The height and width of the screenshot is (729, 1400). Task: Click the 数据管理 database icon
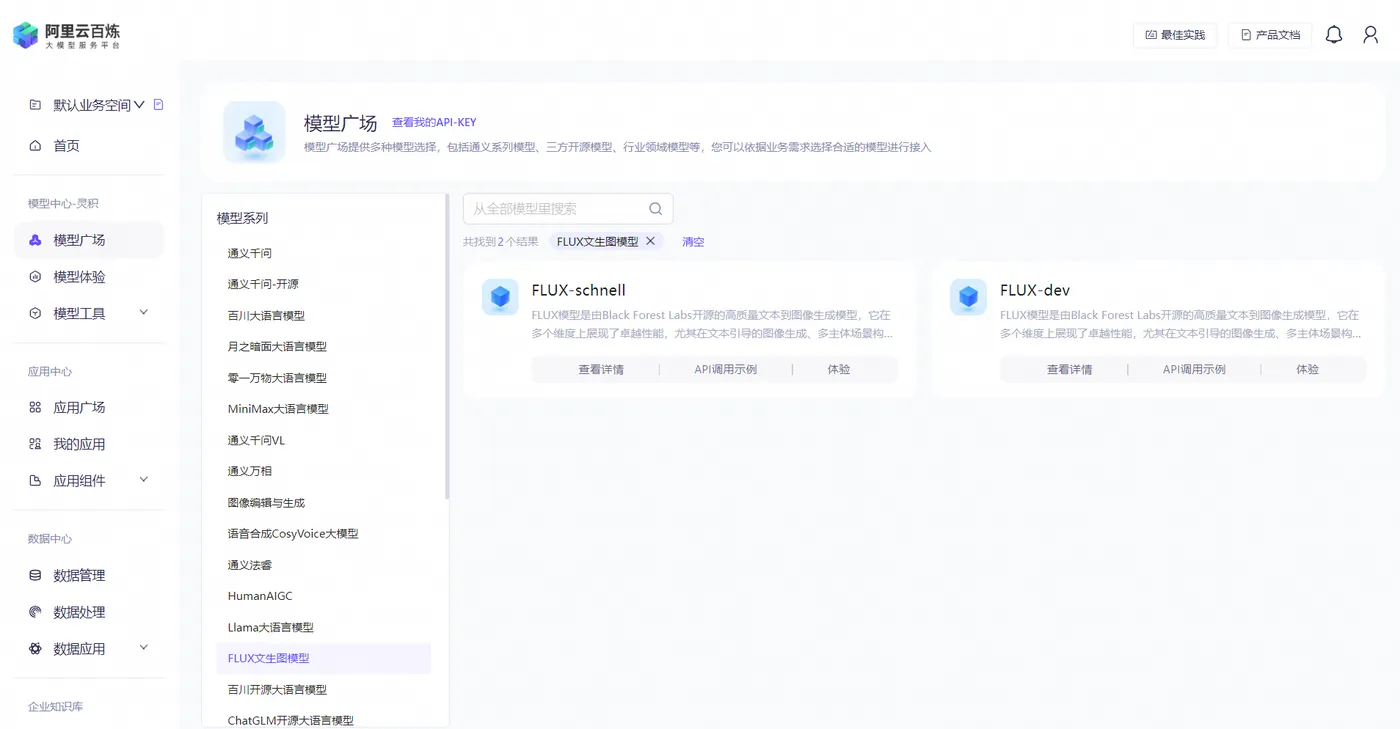pos(35,575)
